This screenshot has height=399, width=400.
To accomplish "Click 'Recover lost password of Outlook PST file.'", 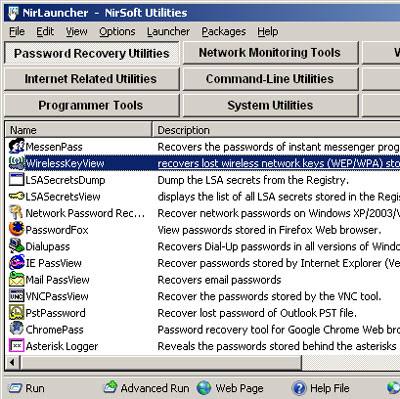I will (x=257, y=313).
